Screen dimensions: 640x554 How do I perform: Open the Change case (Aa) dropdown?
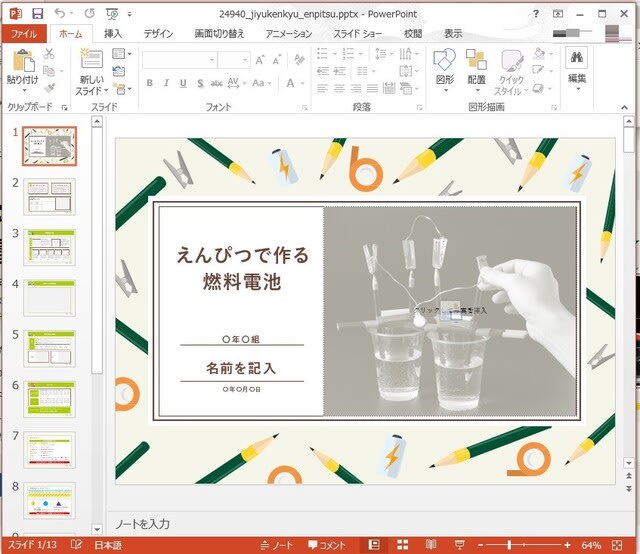(262, 83)
